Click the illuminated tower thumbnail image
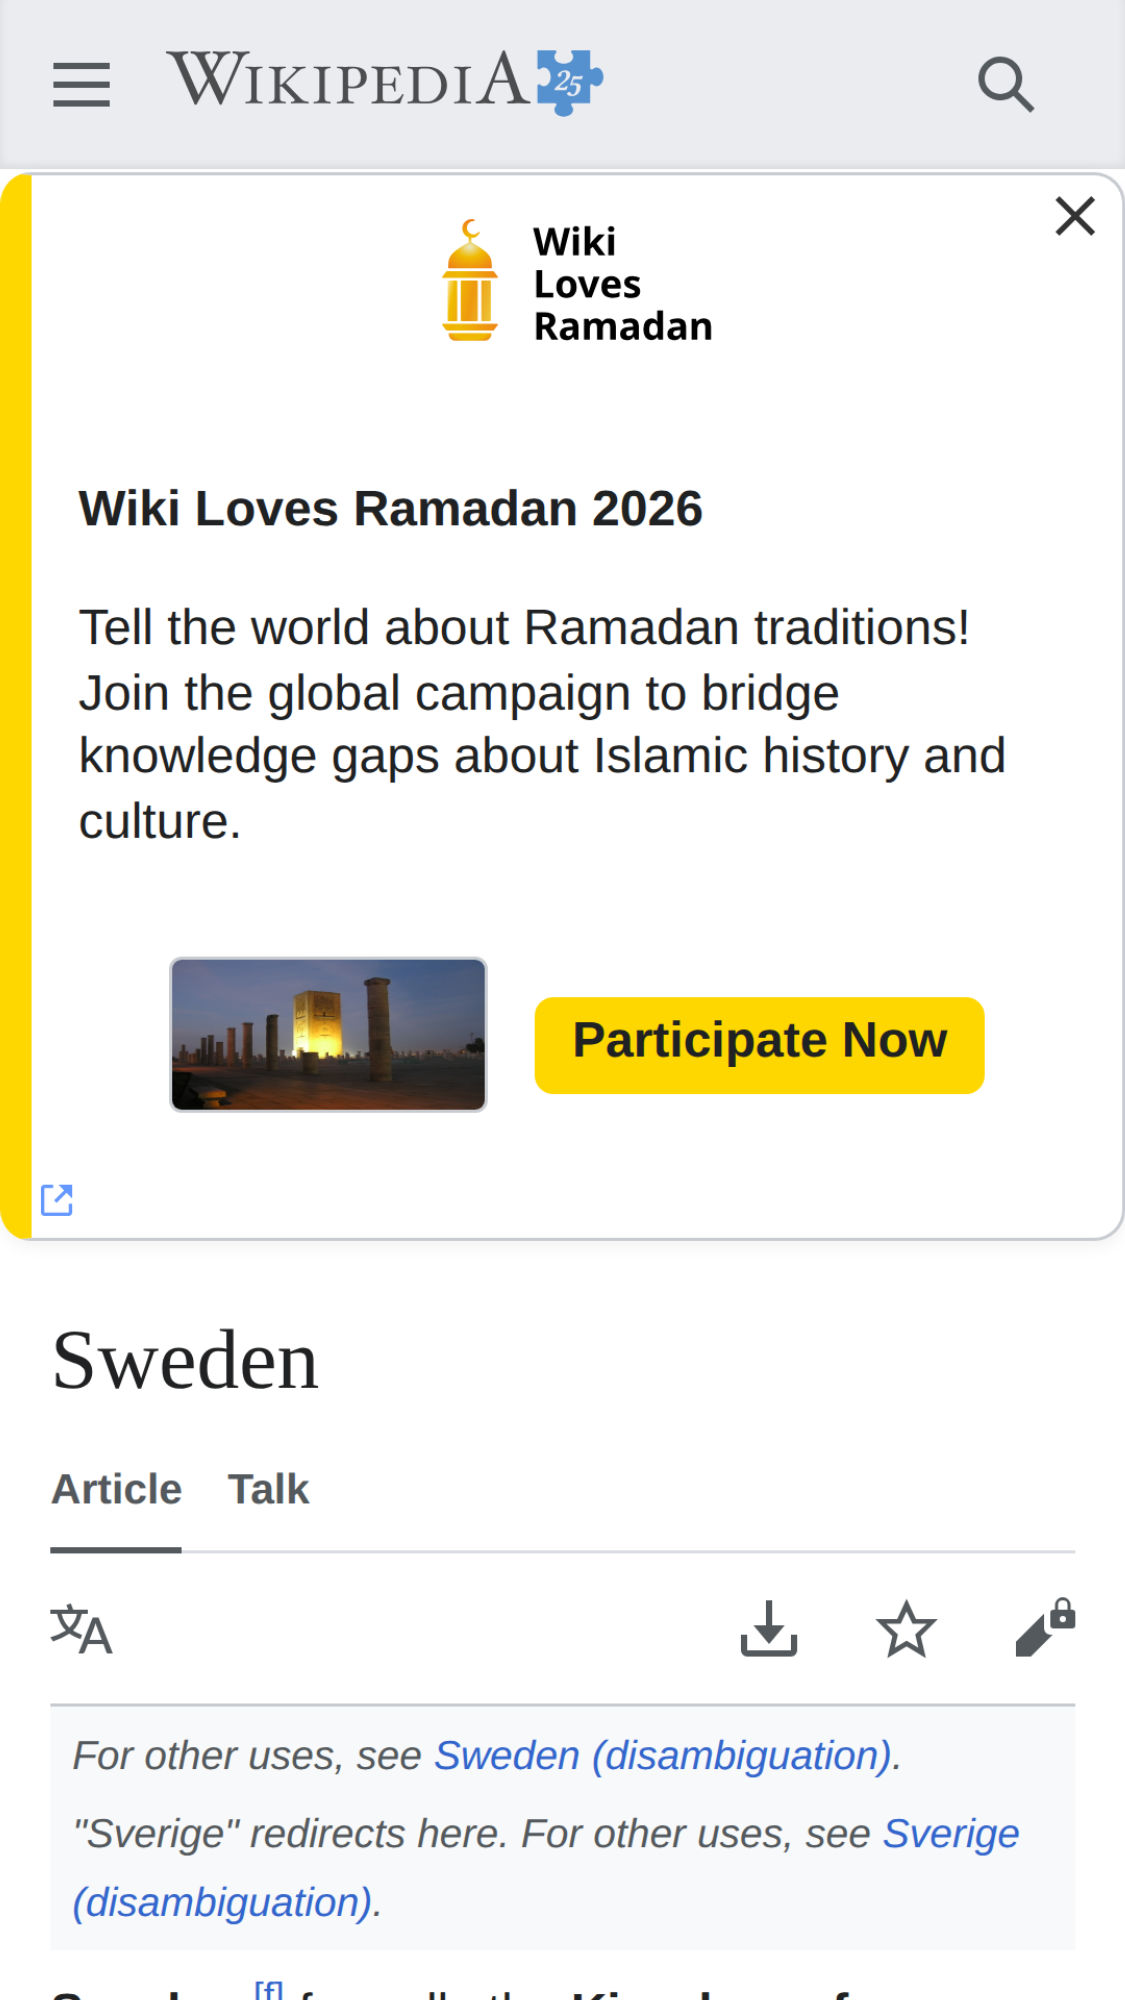 328,1034
